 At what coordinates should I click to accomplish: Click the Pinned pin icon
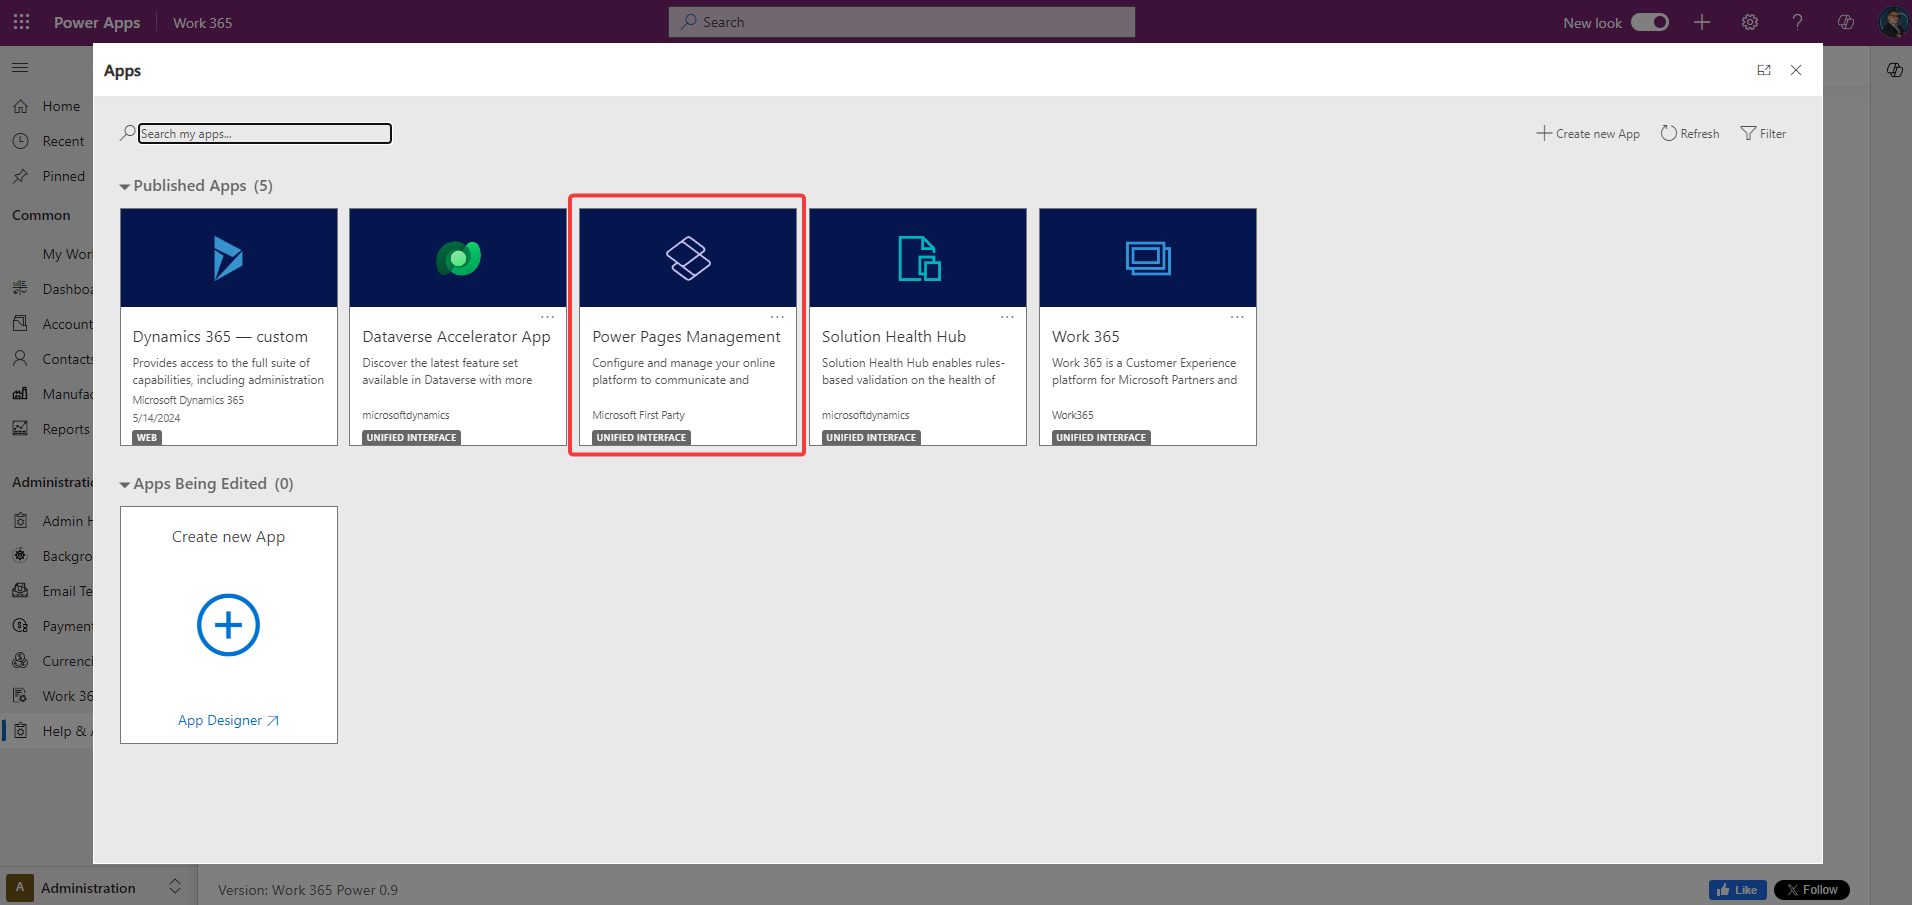pos(20,176)
